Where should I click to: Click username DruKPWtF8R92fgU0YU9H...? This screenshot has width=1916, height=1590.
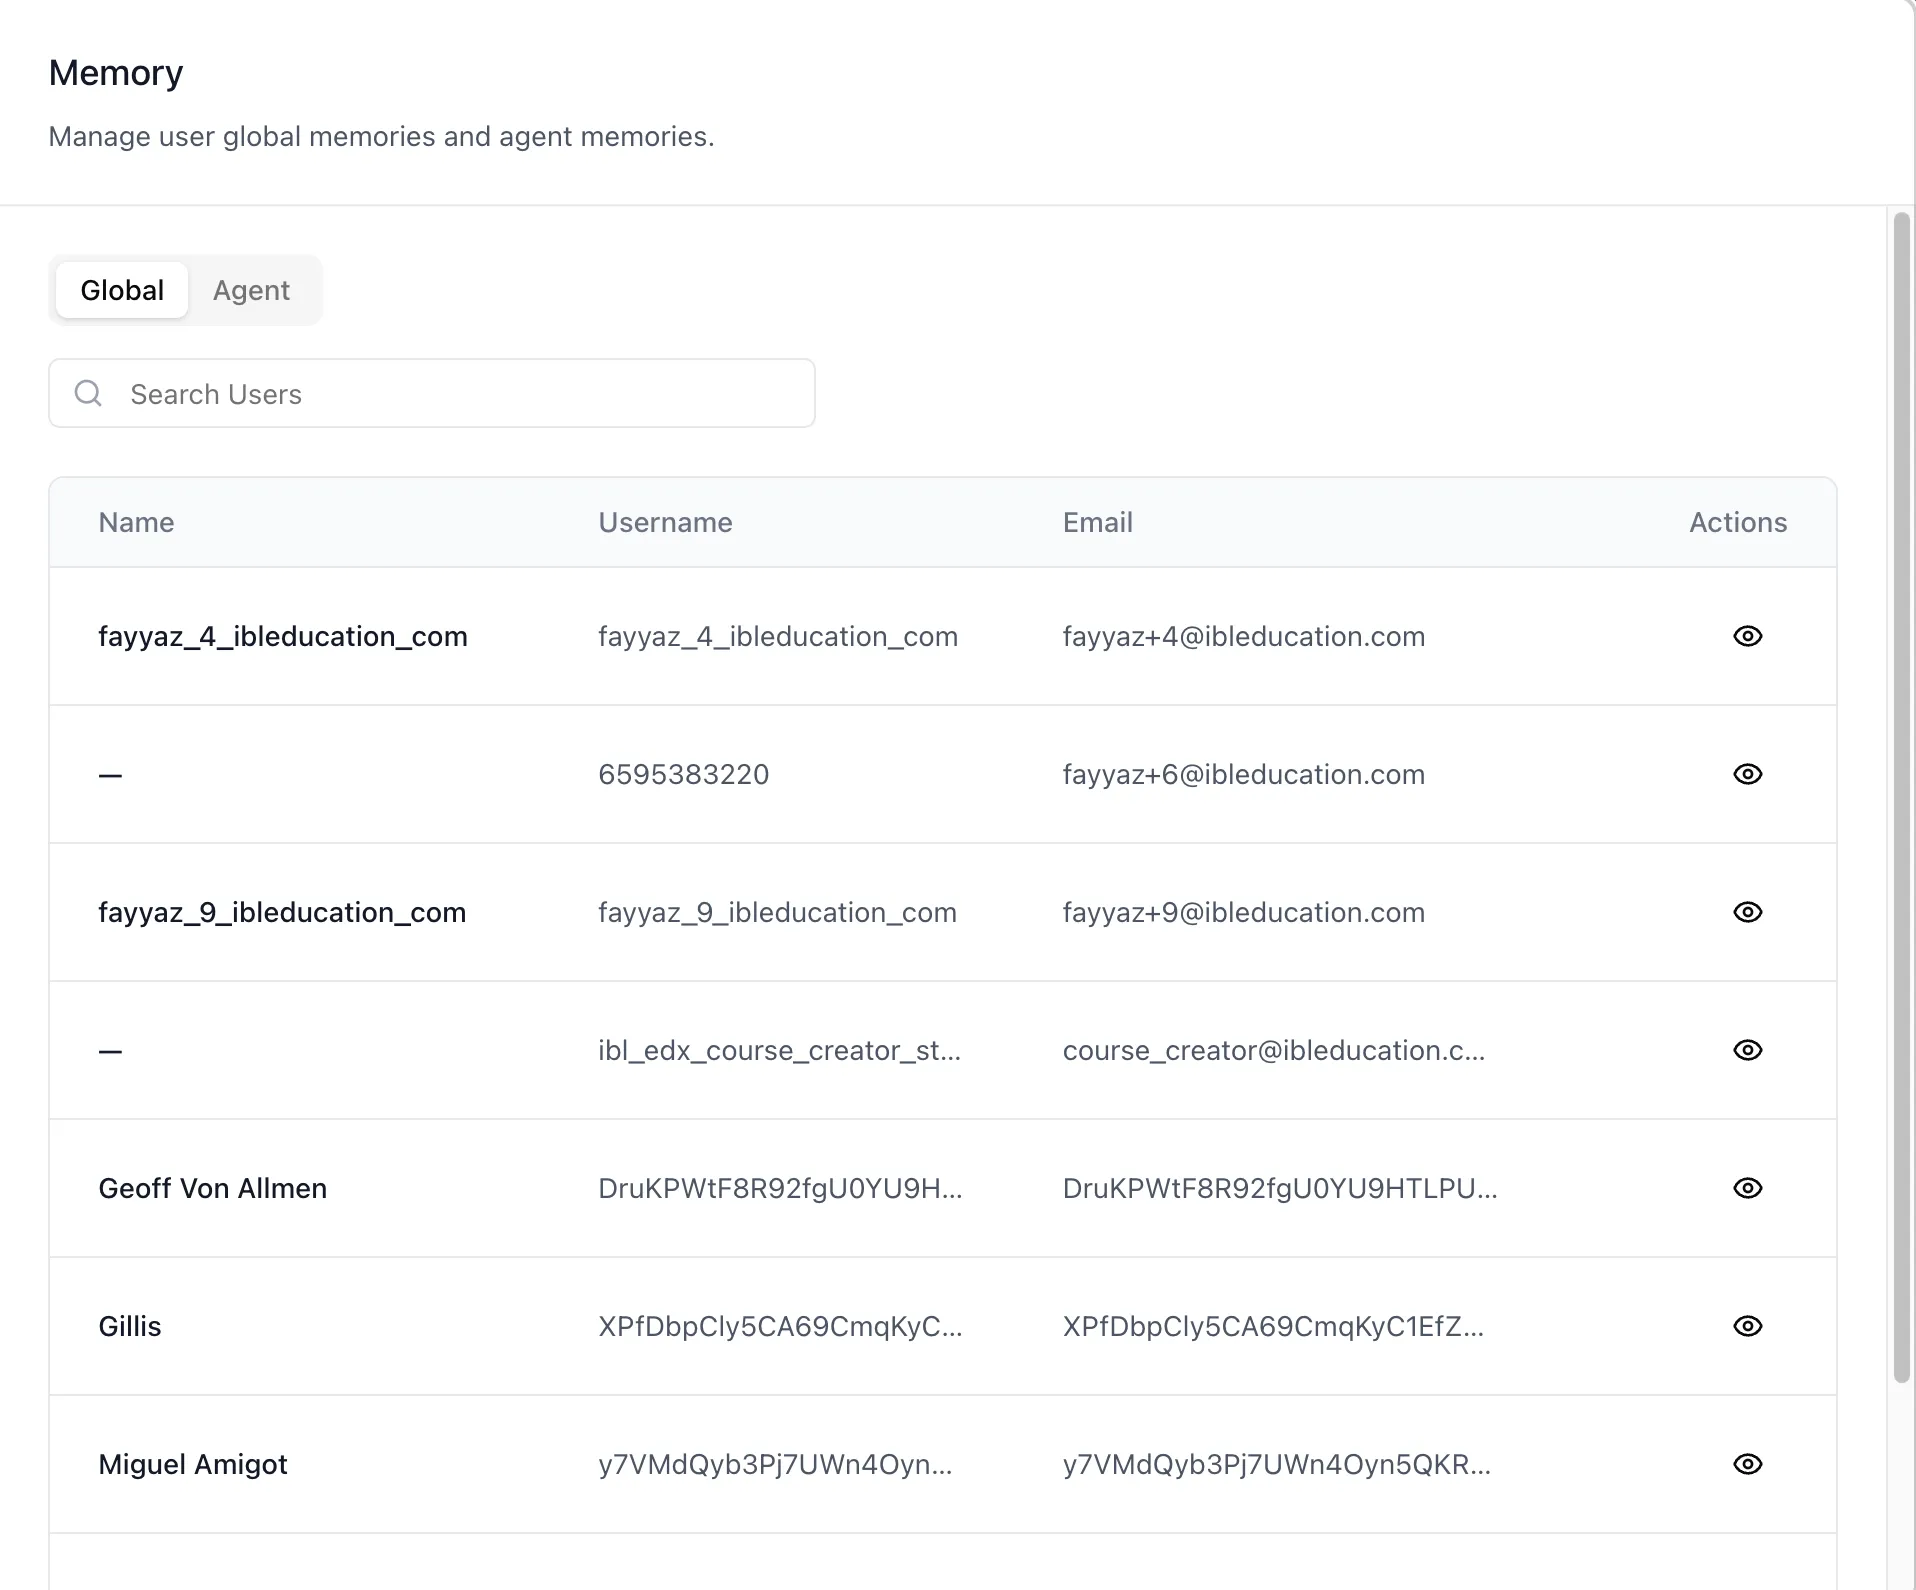click(x=780, y=1188)
